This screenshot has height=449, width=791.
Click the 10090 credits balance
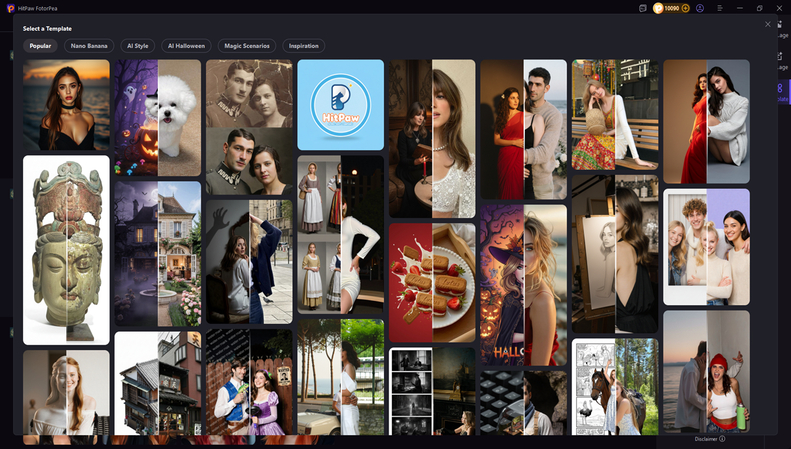pos(671,8)
